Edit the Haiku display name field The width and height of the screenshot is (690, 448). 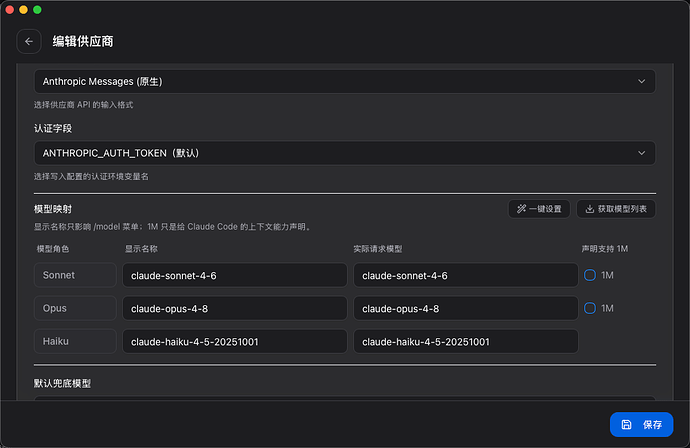coord(235,342)
